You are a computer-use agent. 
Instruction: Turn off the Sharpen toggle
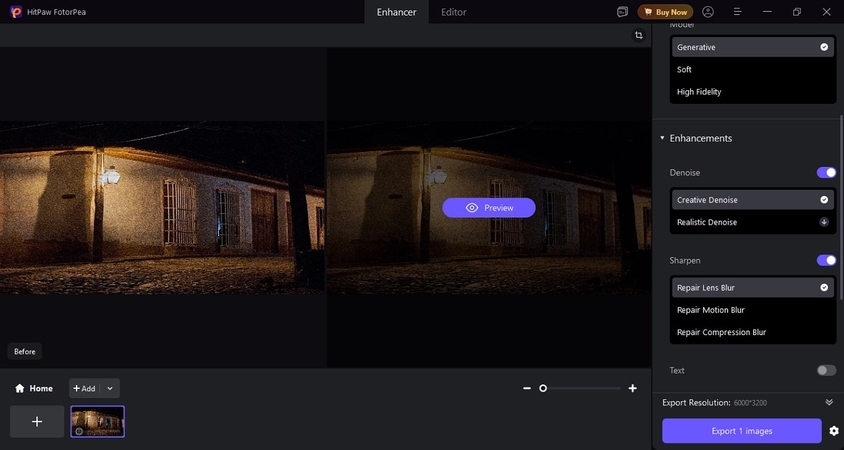click(826, 260)
